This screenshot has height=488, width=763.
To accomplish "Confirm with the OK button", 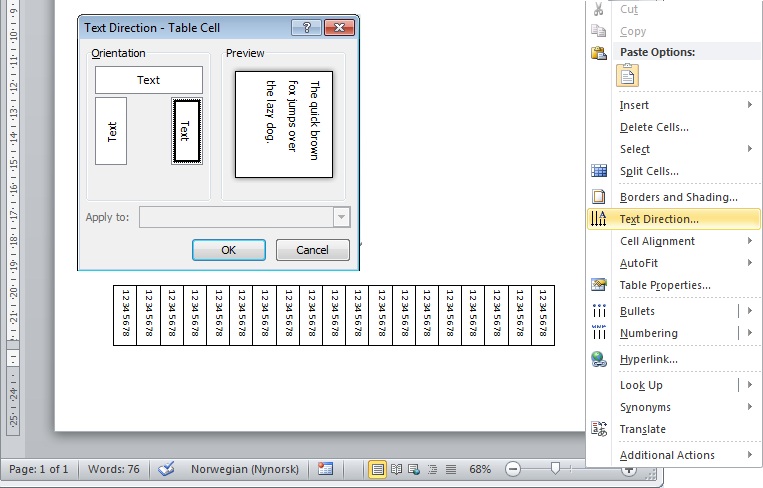I will (229, 250).
